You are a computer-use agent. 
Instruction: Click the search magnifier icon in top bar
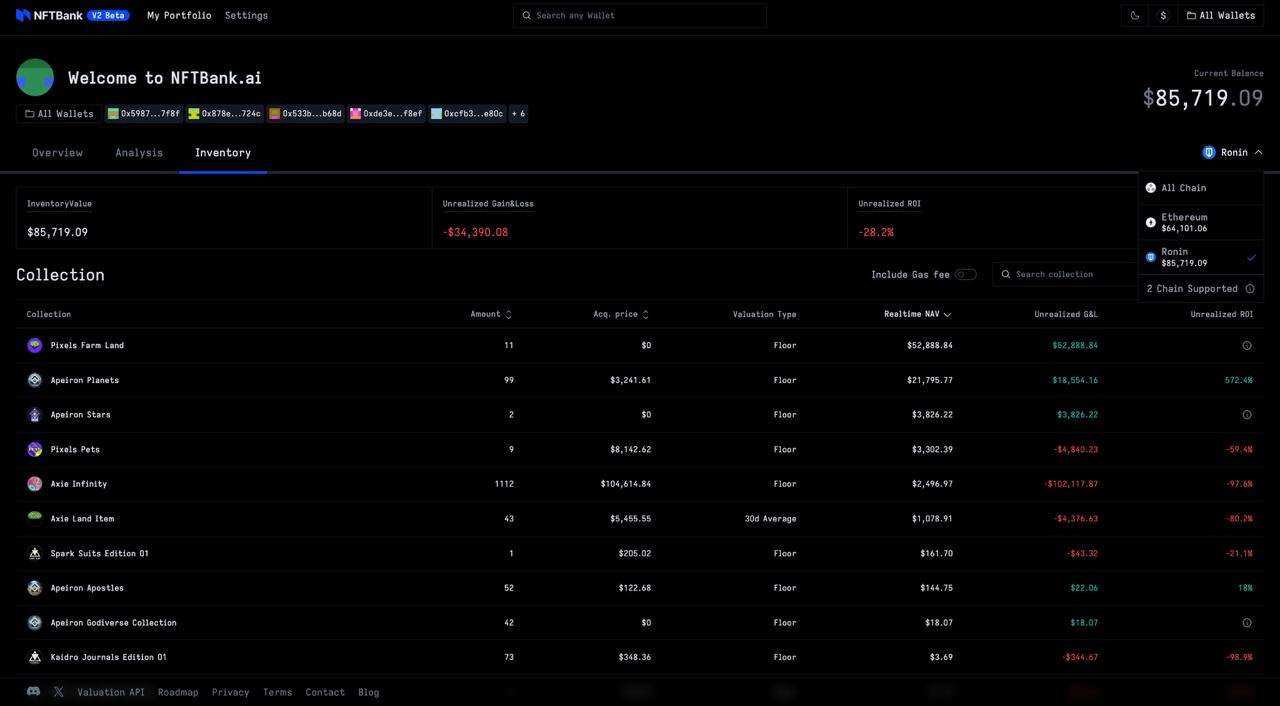point(527,15)
